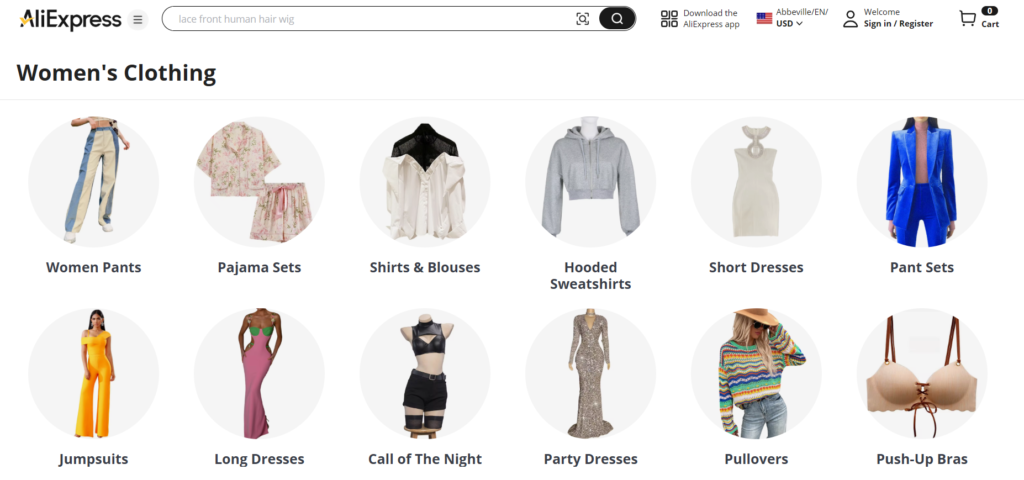Click the Women Pants text label
The image size is (1024, 480).
[x=93, y=267]
